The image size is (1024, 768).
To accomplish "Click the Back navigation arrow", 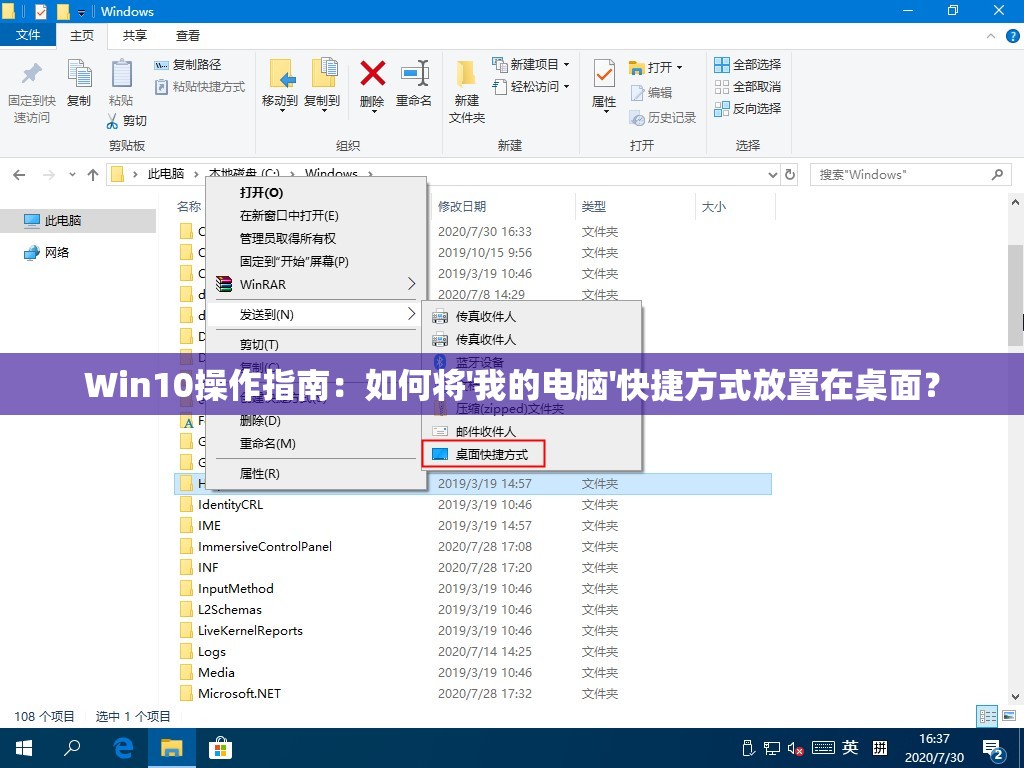I will 20,174.
